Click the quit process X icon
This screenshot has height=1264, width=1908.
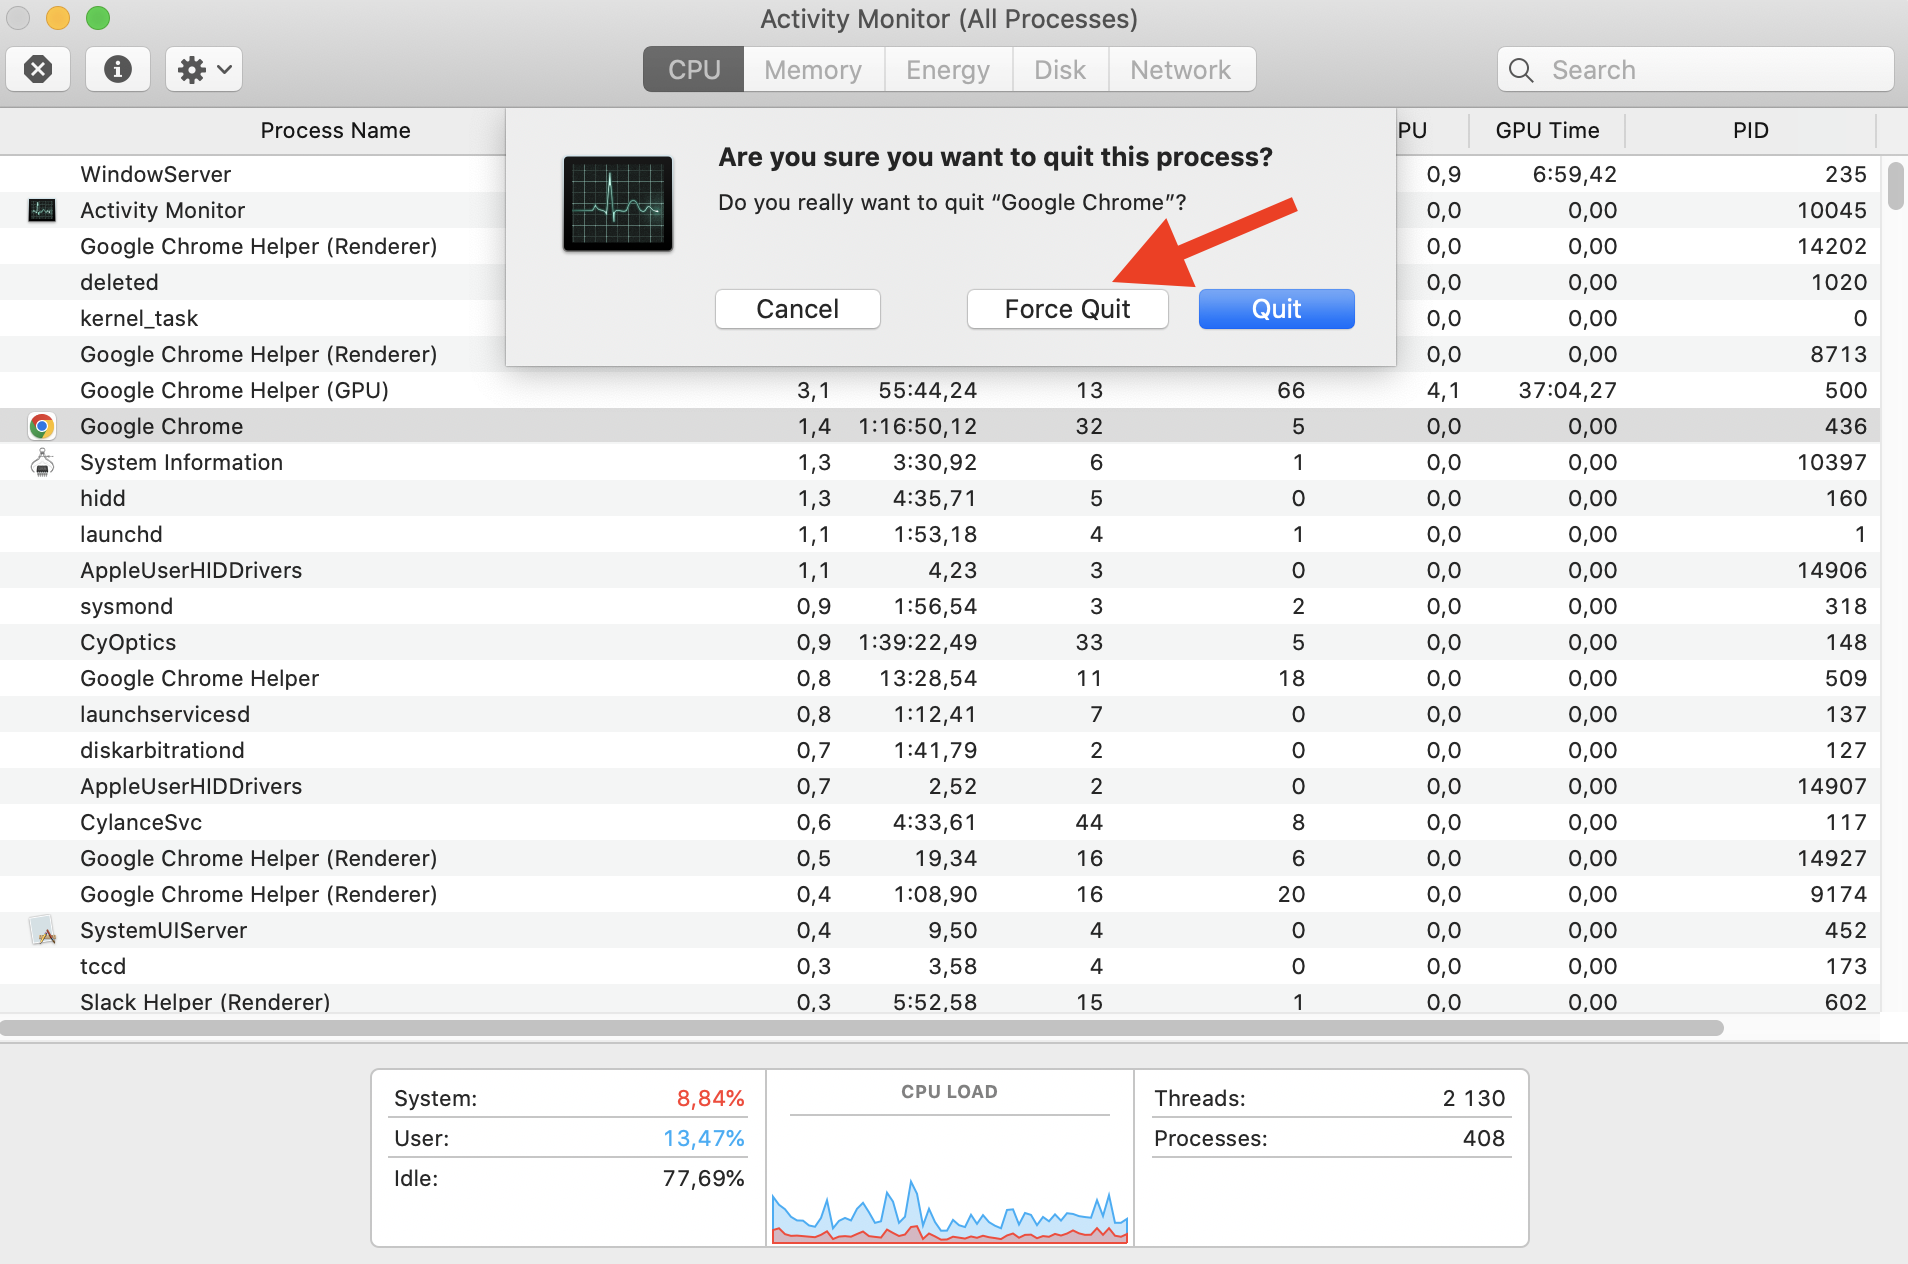point(37,69)
